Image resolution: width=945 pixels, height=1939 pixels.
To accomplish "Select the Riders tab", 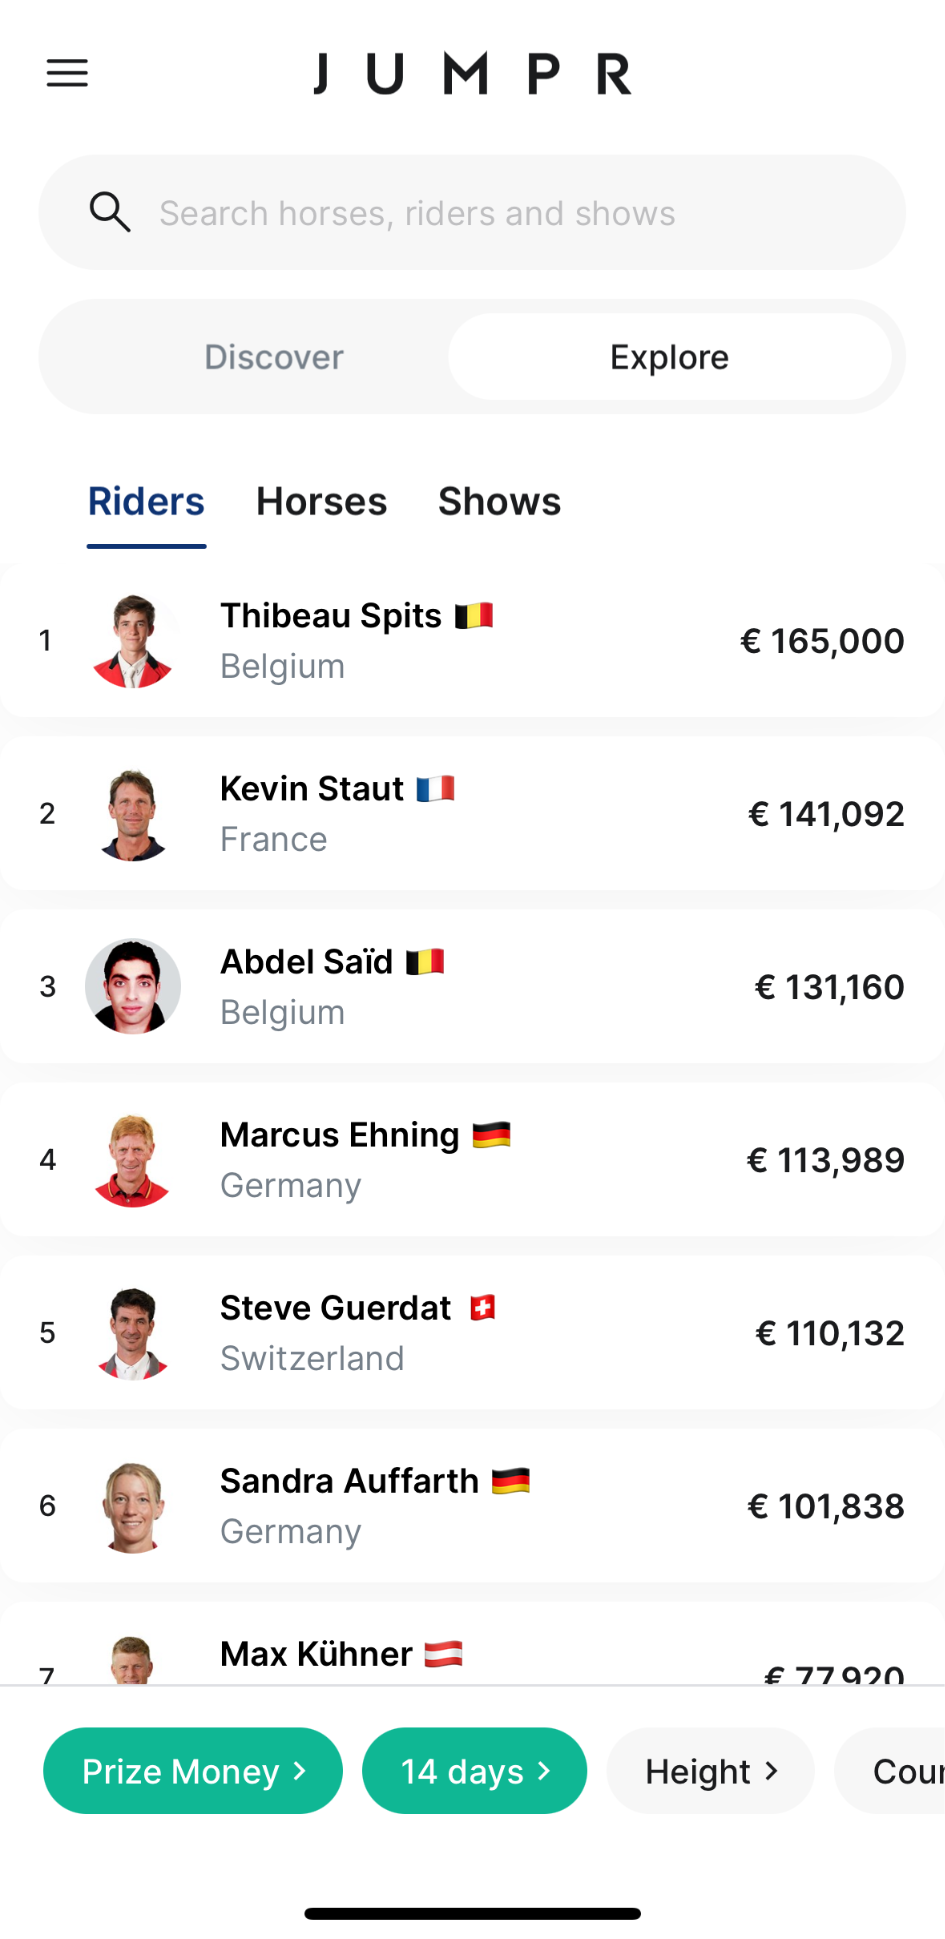I will click(146, 502).
